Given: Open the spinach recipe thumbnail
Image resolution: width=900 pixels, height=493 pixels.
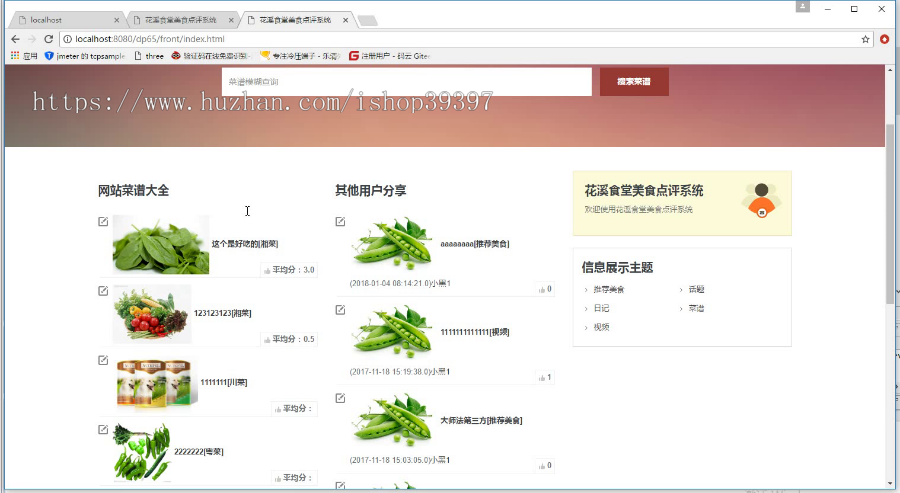Looking at the screenshot, I should [x=161, y=244].
